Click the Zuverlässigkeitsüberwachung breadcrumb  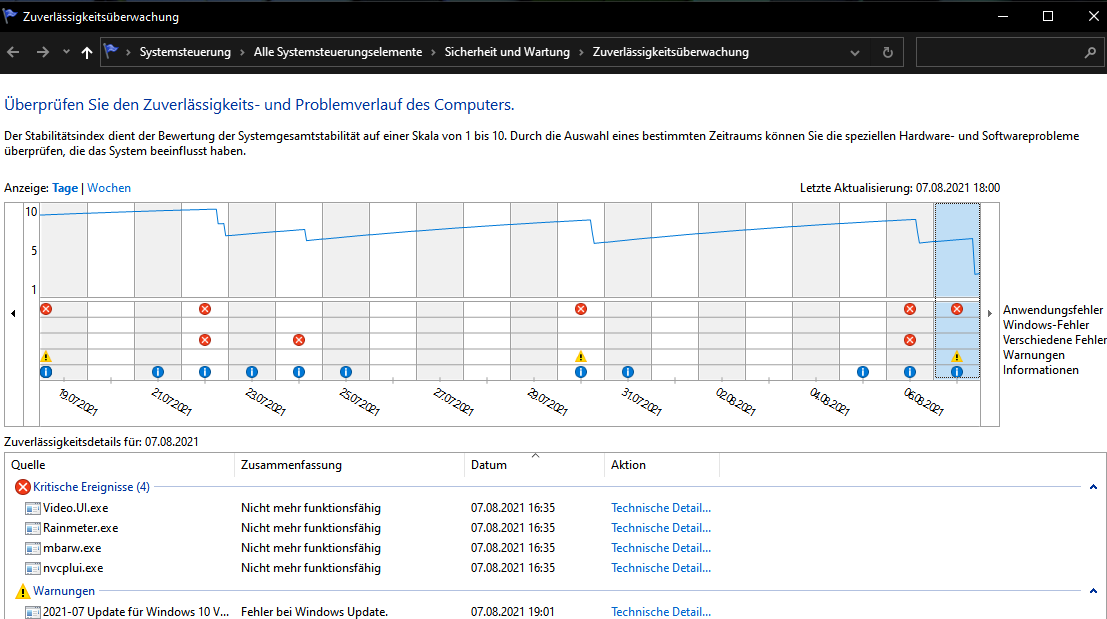[x=670, y=52]
